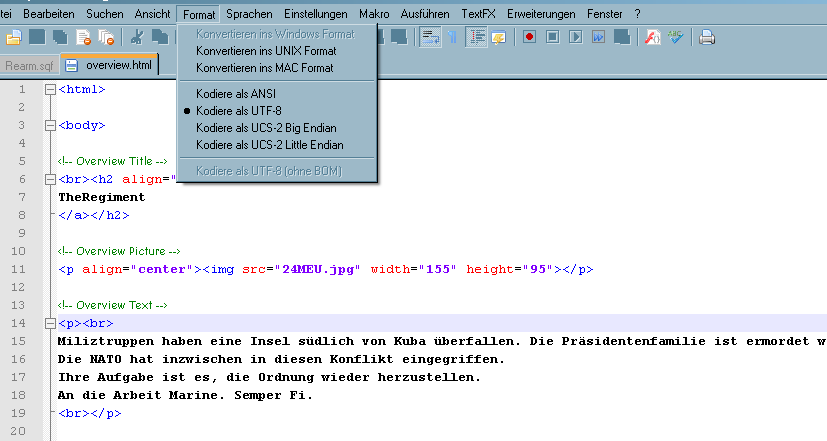Click the printer icon in toolbar
Viewport: 827px width, 441px height.
point(707,37)
